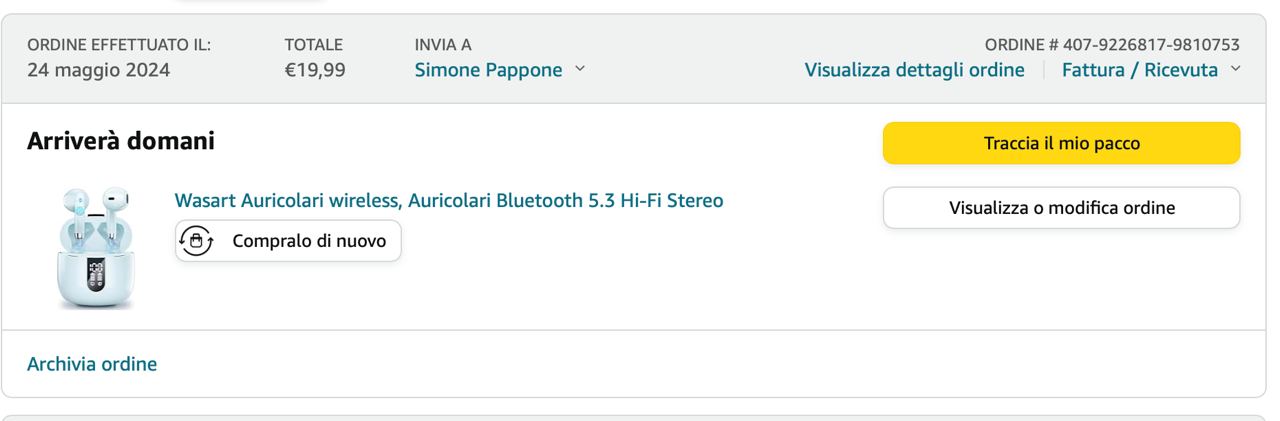Image resolution: width=1280 pixels, height=421 pixels.
Task: Click the order date 24 maggio 2024
Action: point(98,70)
